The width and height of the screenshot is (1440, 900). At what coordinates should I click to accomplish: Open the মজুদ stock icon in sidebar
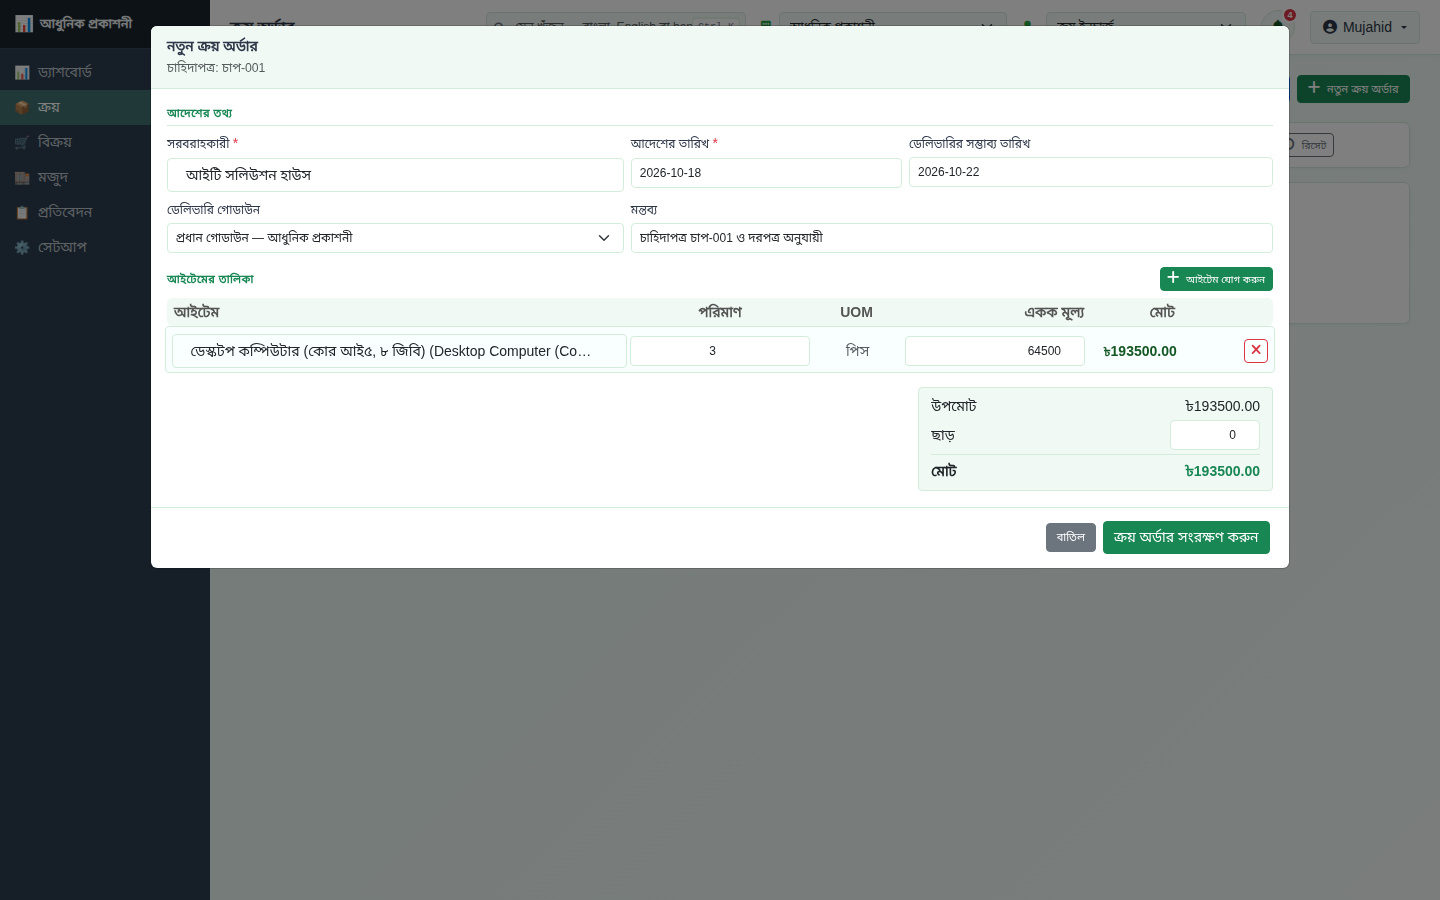pyautogui.click(x=22, y=177)
